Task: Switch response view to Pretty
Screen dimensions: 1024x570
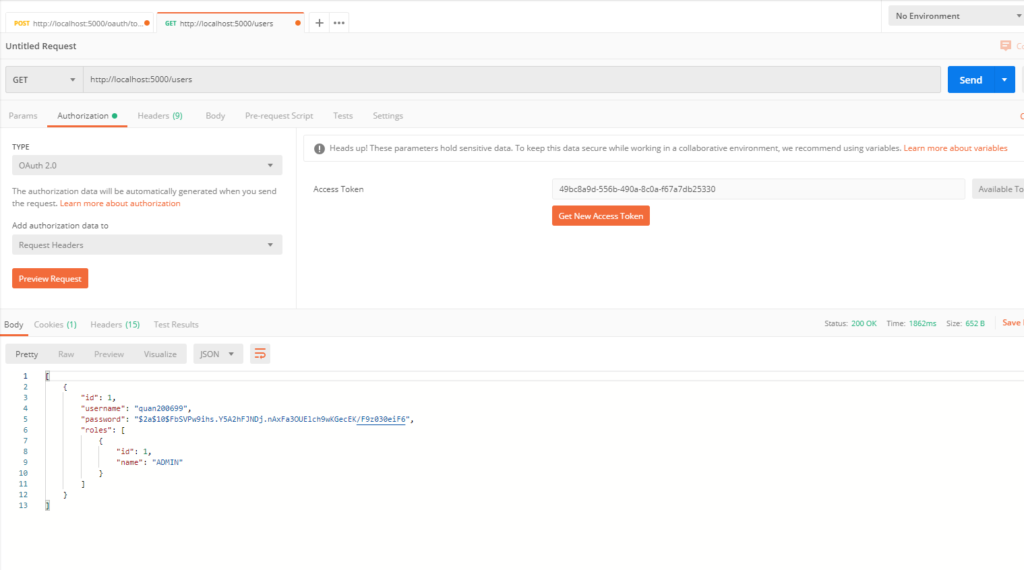Action: point(27,354)
